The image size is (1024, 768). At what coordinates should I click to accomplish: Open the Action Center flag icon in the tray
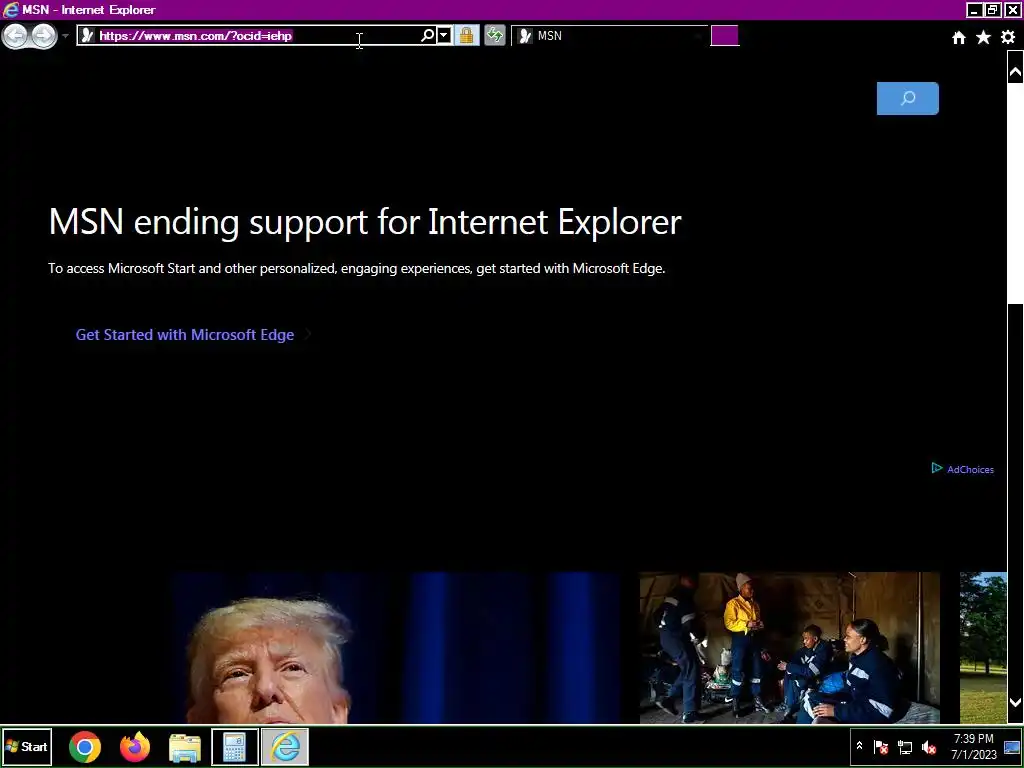881,747
